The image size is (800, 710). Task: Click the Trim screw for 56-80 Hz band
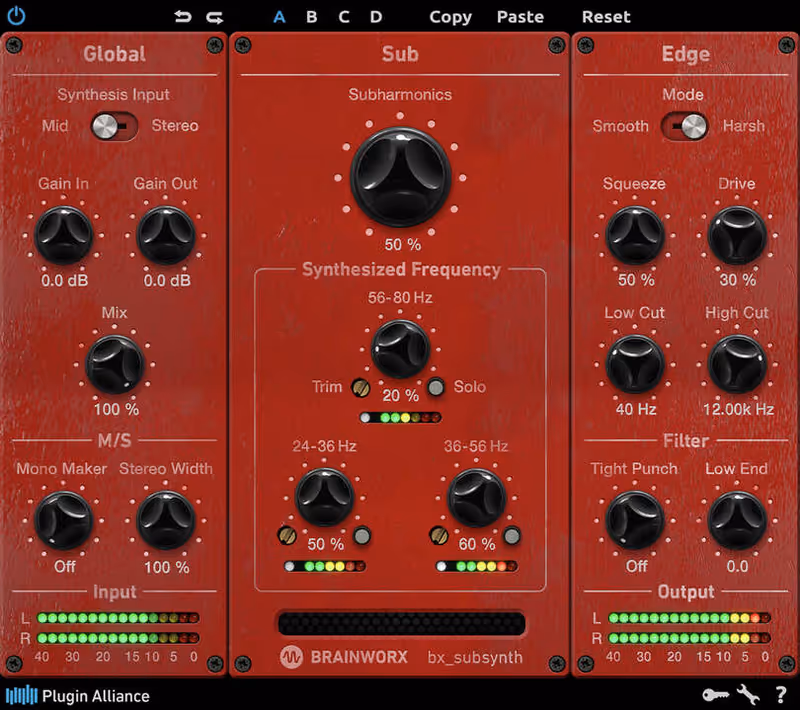coord(361,388)
